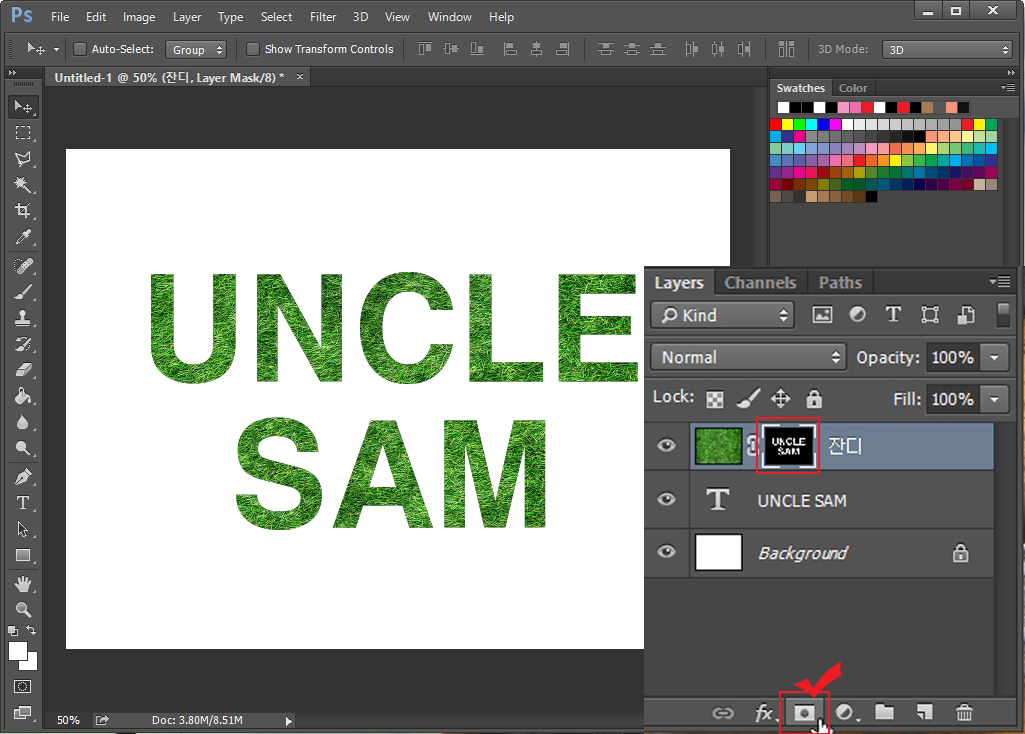Hide the Background layer
Screen dimensions: 1025x734
pyautogui.click(x=666, y=552)
